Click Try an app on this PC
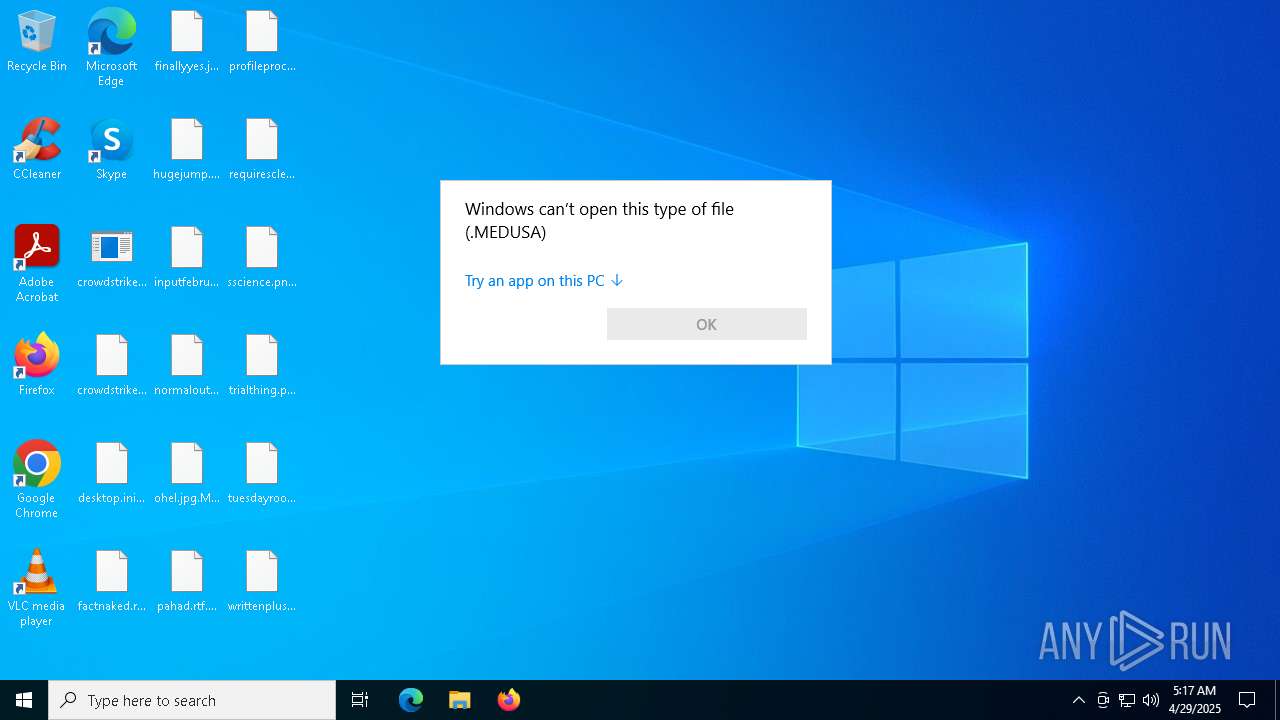Viewport: 1280px width, 720px height. pos(544,281)
